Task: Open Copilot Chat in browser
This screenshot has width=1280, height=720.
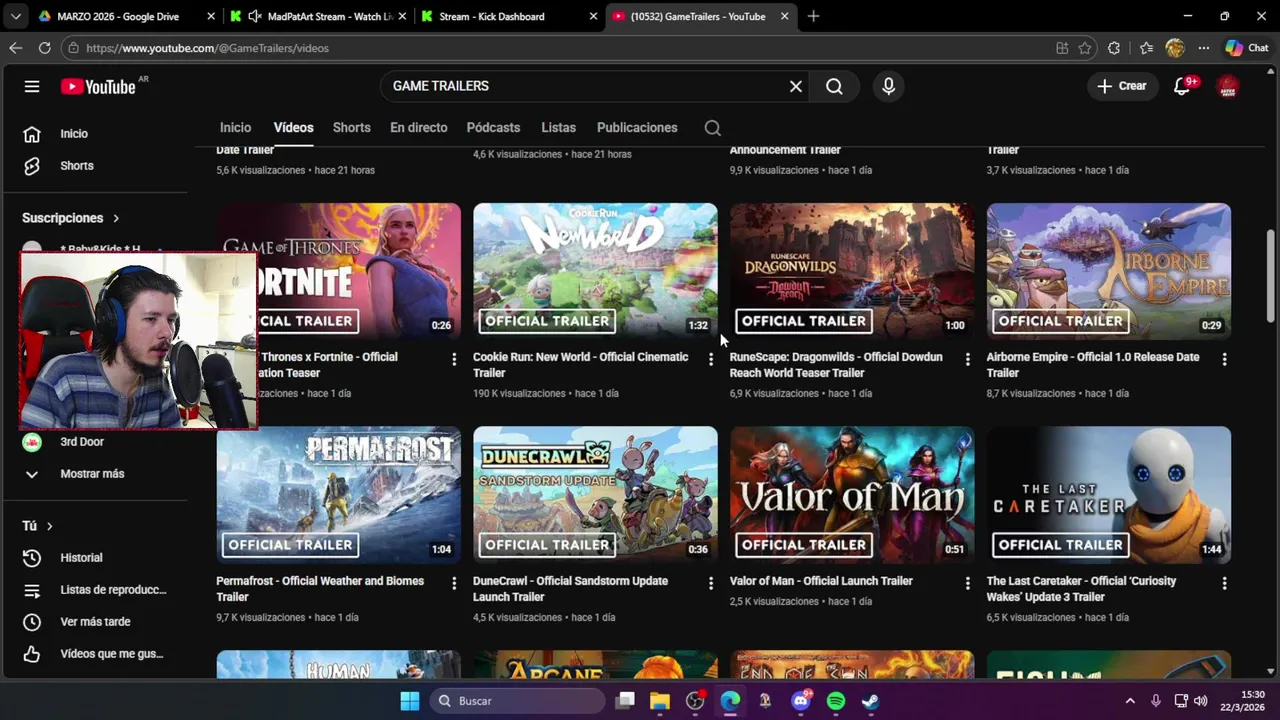Action: pos(1247,48)
